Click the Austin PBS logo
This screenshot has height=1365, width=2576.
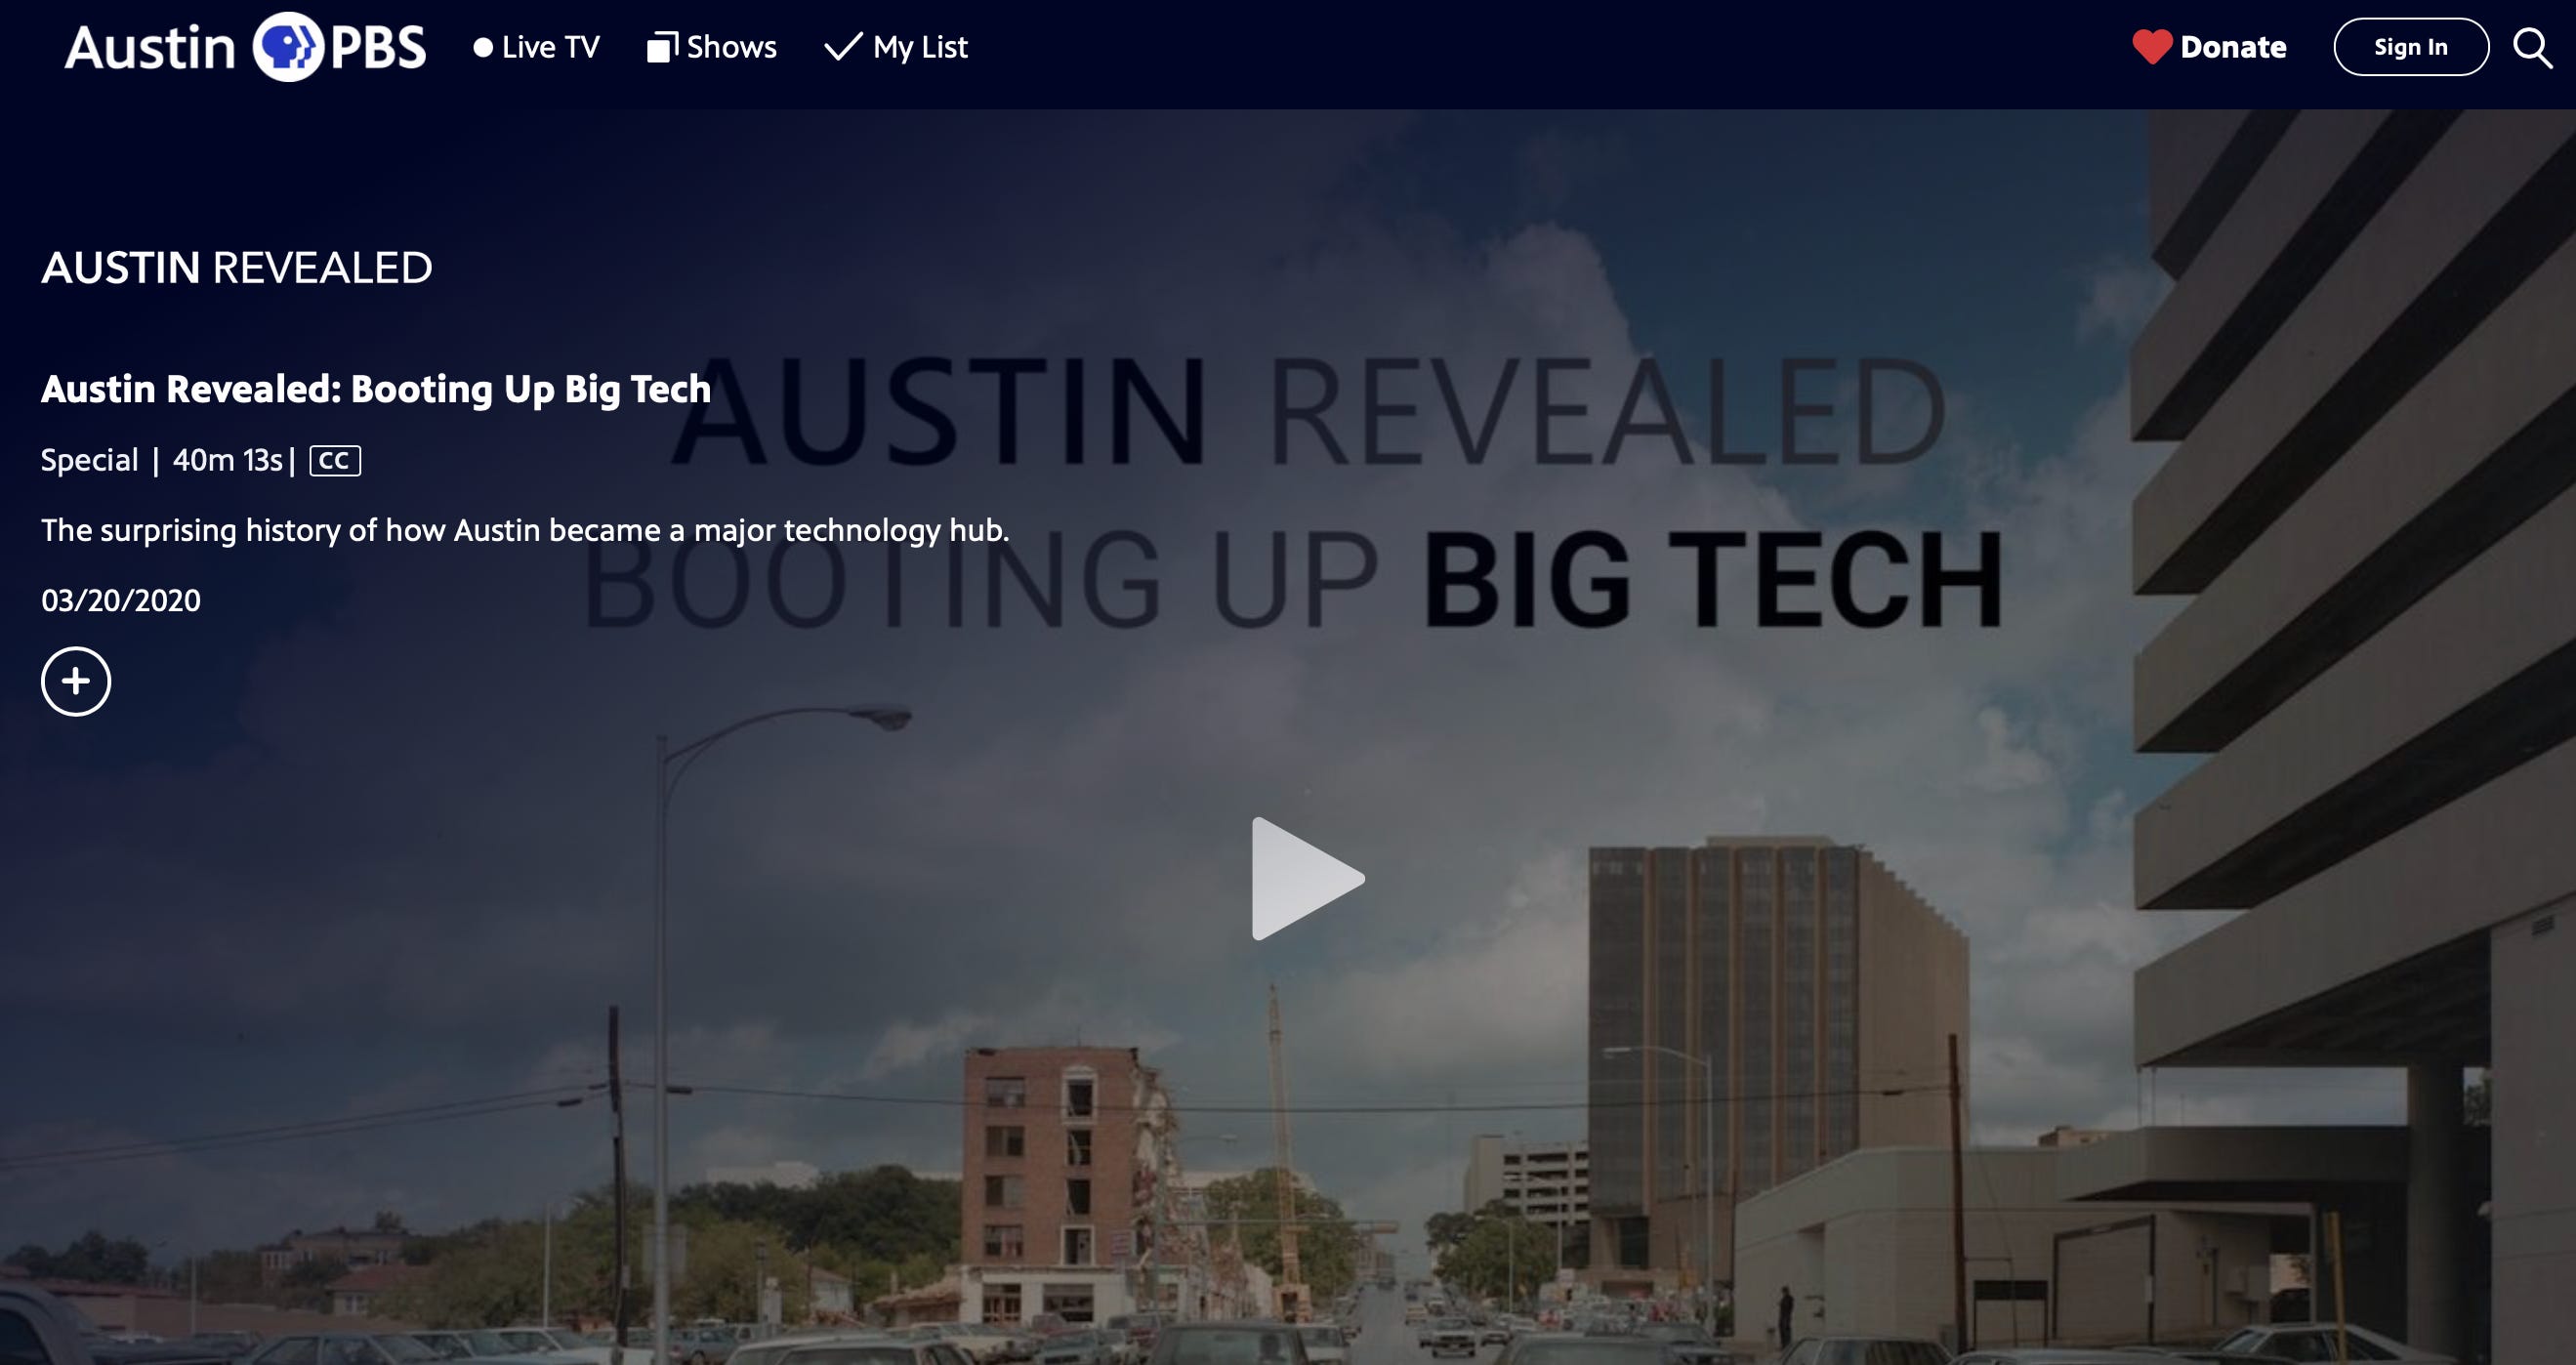click(245, 47)
